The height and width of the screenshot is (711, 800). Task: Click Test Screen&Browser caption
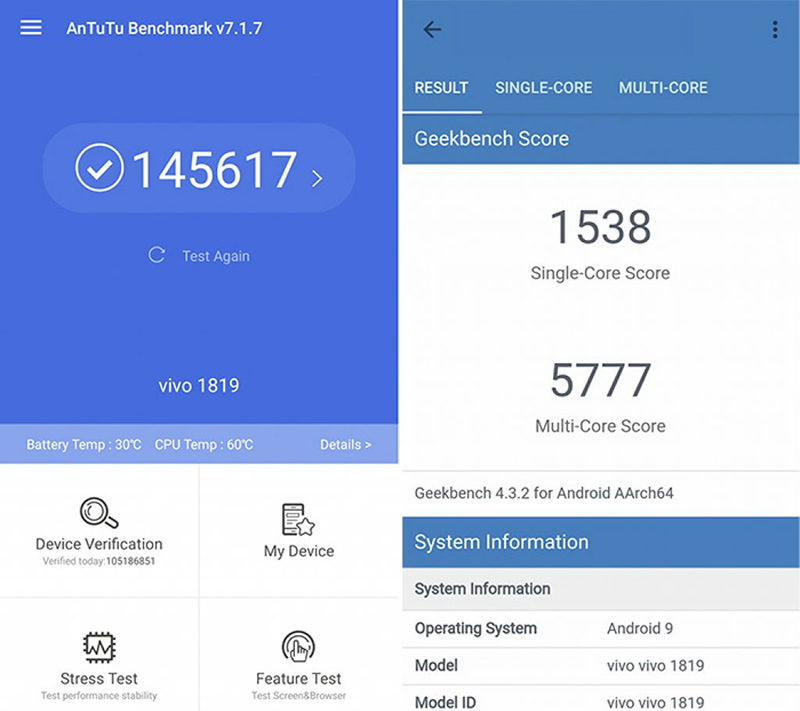[x=298, y=696]
